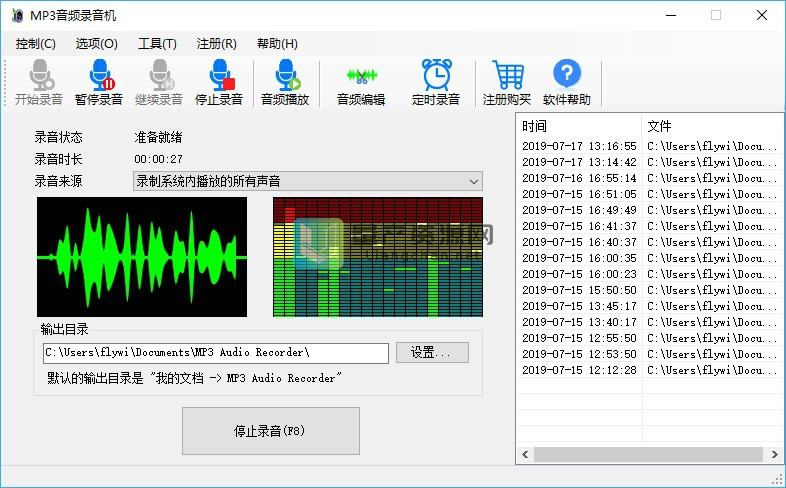Open the 选项(O) menu

(x=97, y=44)
